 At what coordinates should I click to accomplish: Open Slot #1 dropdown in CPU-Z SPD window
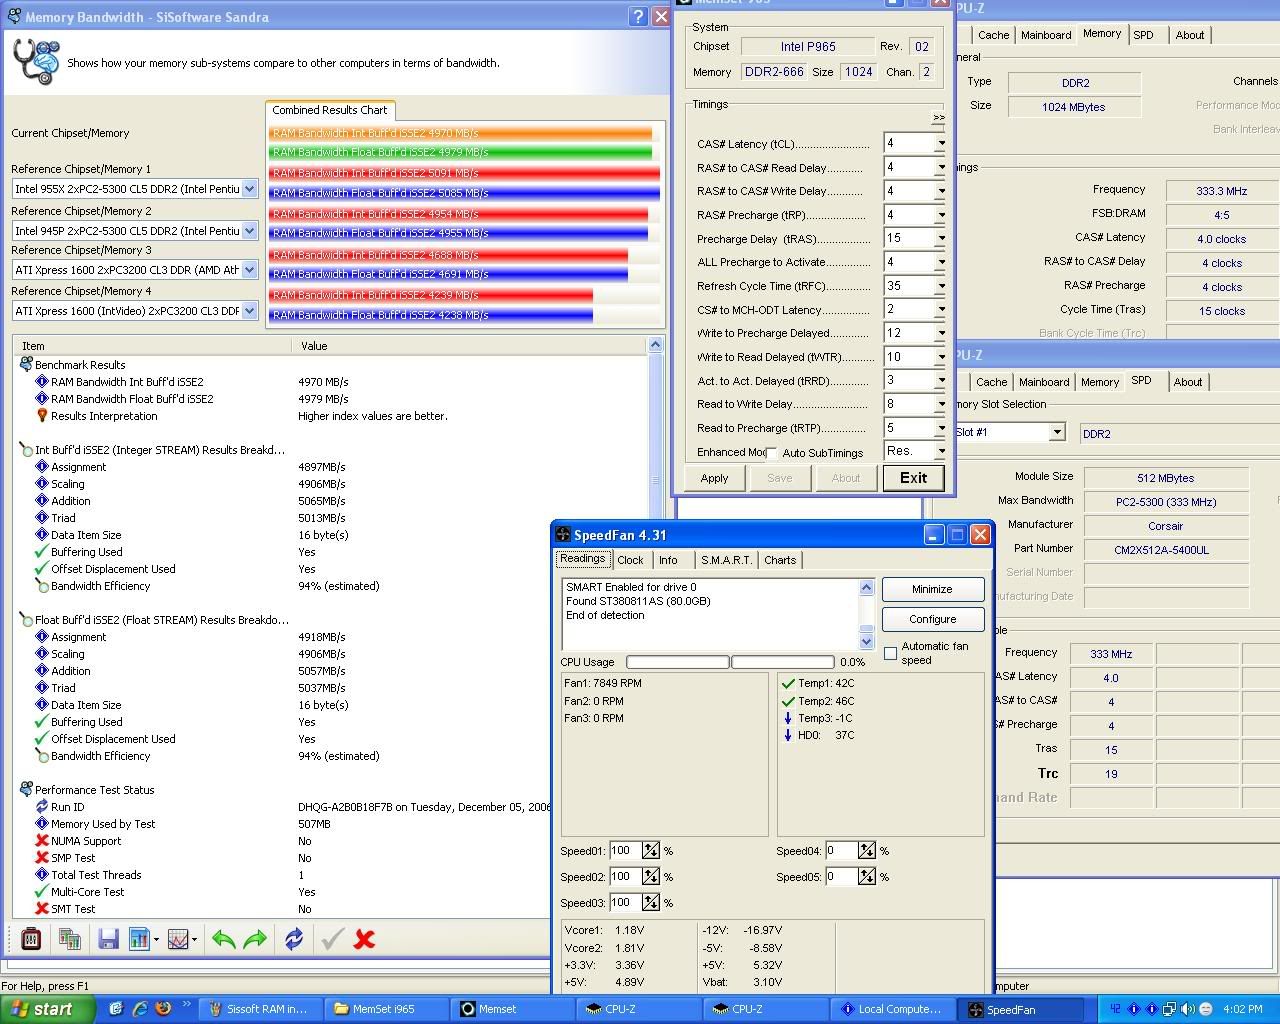[x=1057, y=432]
